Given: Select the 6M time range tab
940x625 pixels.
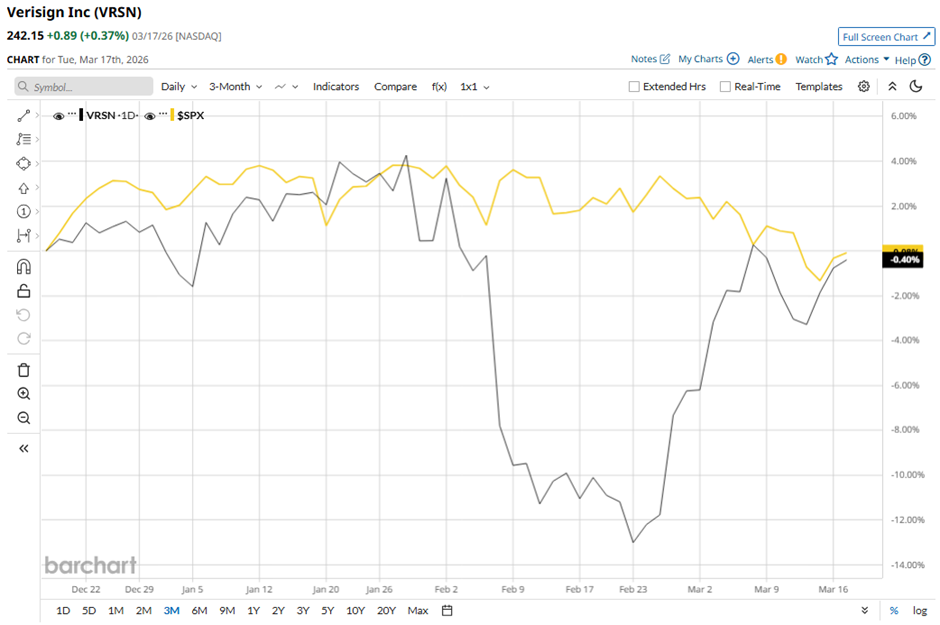Looking at the screenshot, I should tap(199, 610).
